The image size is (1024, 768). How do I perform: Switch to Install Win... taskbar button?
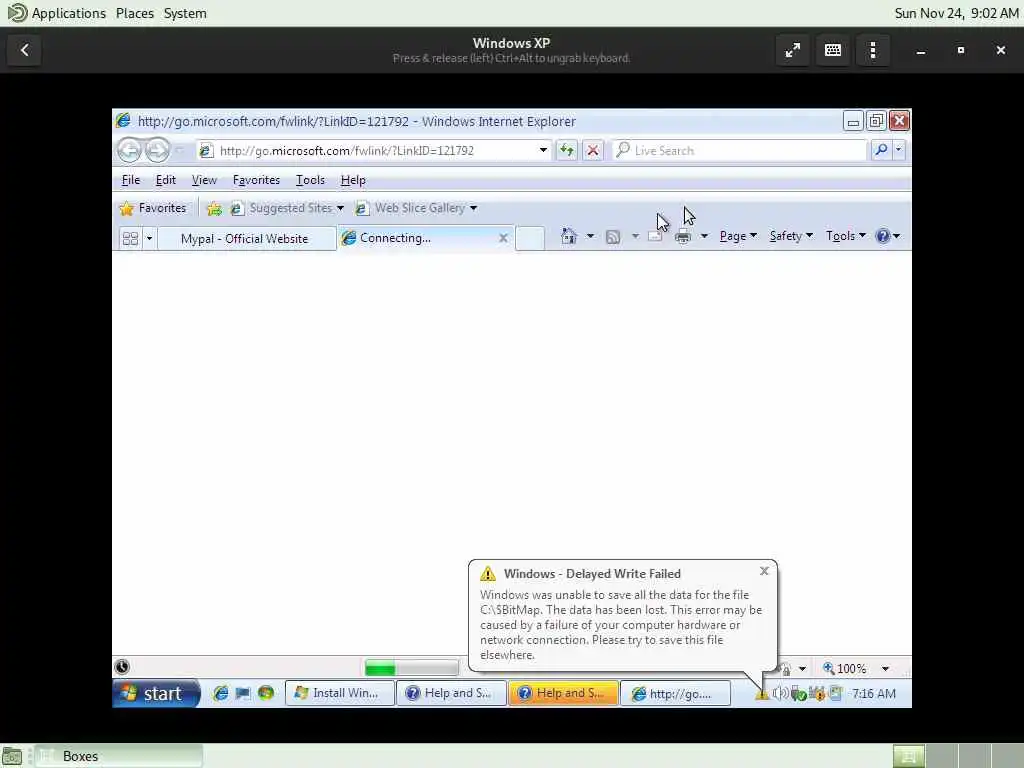(340, 694)
